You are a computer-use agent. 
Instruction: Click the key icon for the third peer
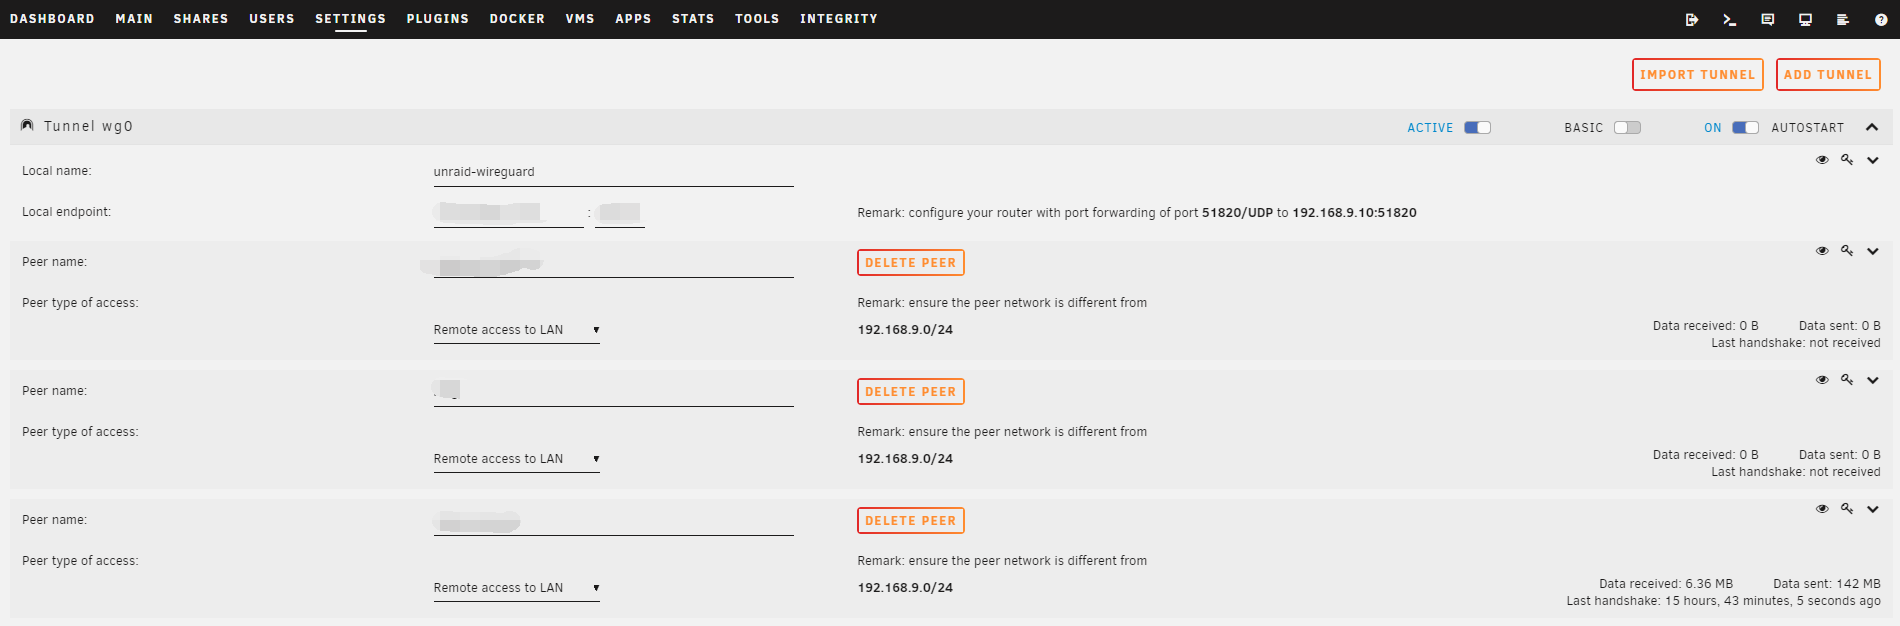pyautogui.click(x=1847, y=509)
